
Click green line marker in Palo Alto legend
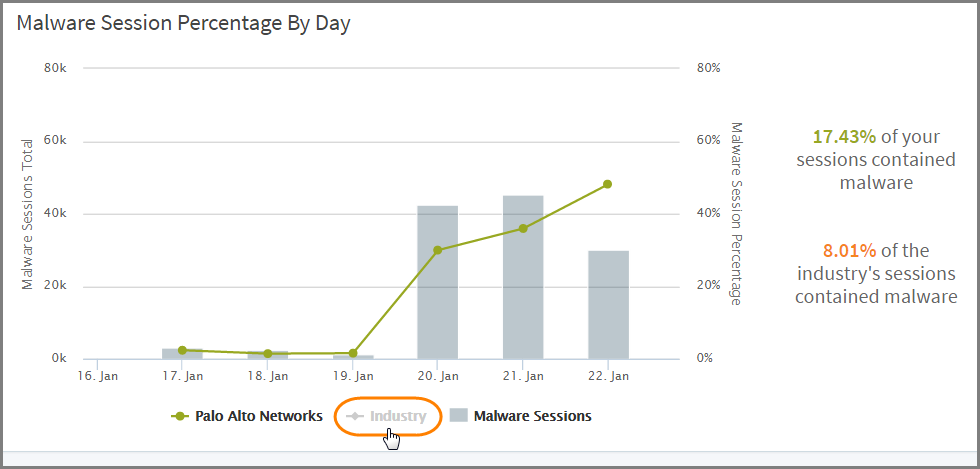(181, 416)
